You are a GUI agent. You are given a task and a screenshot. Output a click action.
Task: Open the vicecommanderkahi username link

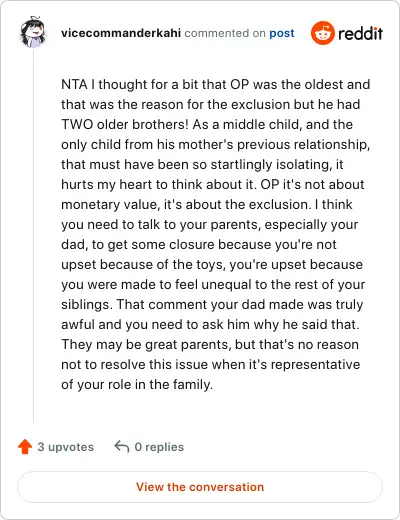point(121,33)
